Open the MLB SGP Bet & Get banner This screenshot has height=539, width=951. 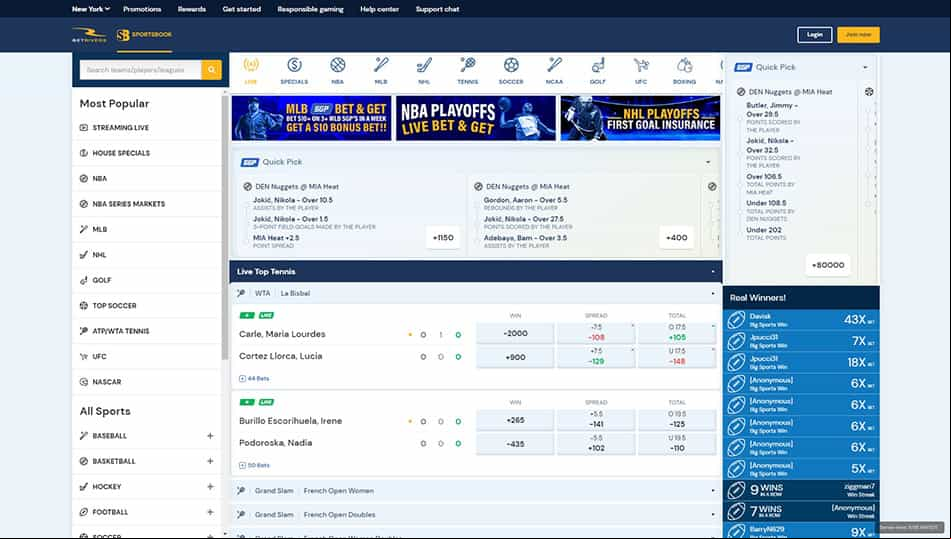(x=311, y=118)
